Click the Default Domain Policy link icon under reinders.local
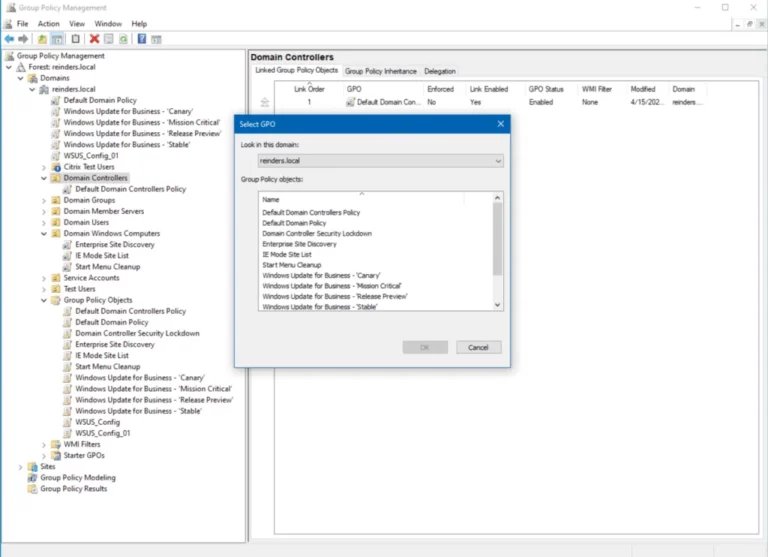This screenshot has width=768, height=557. point(56,100)
